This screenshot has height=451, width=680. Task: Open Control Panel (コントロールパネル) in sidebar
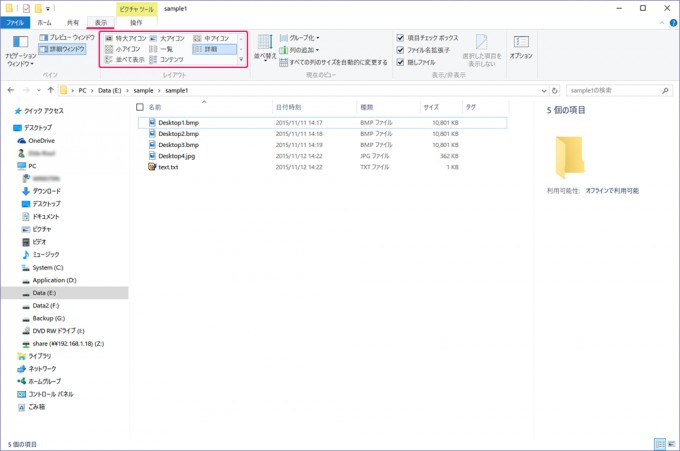pyautogui.click(x=46, y=394)
